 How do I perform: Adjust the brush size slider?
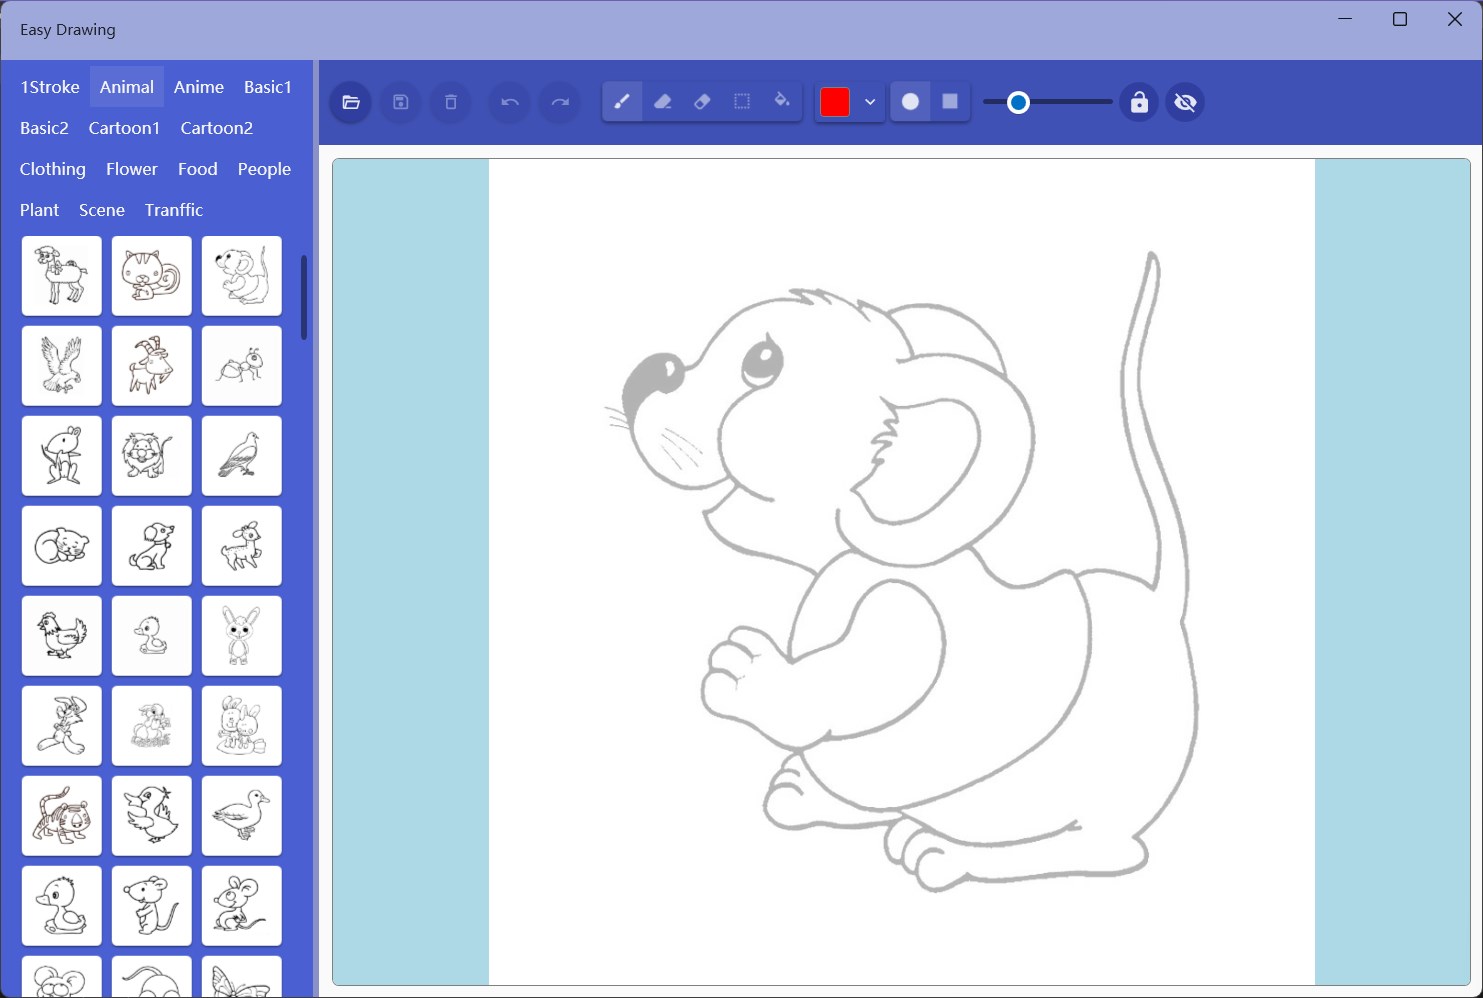click(1019, 101)
